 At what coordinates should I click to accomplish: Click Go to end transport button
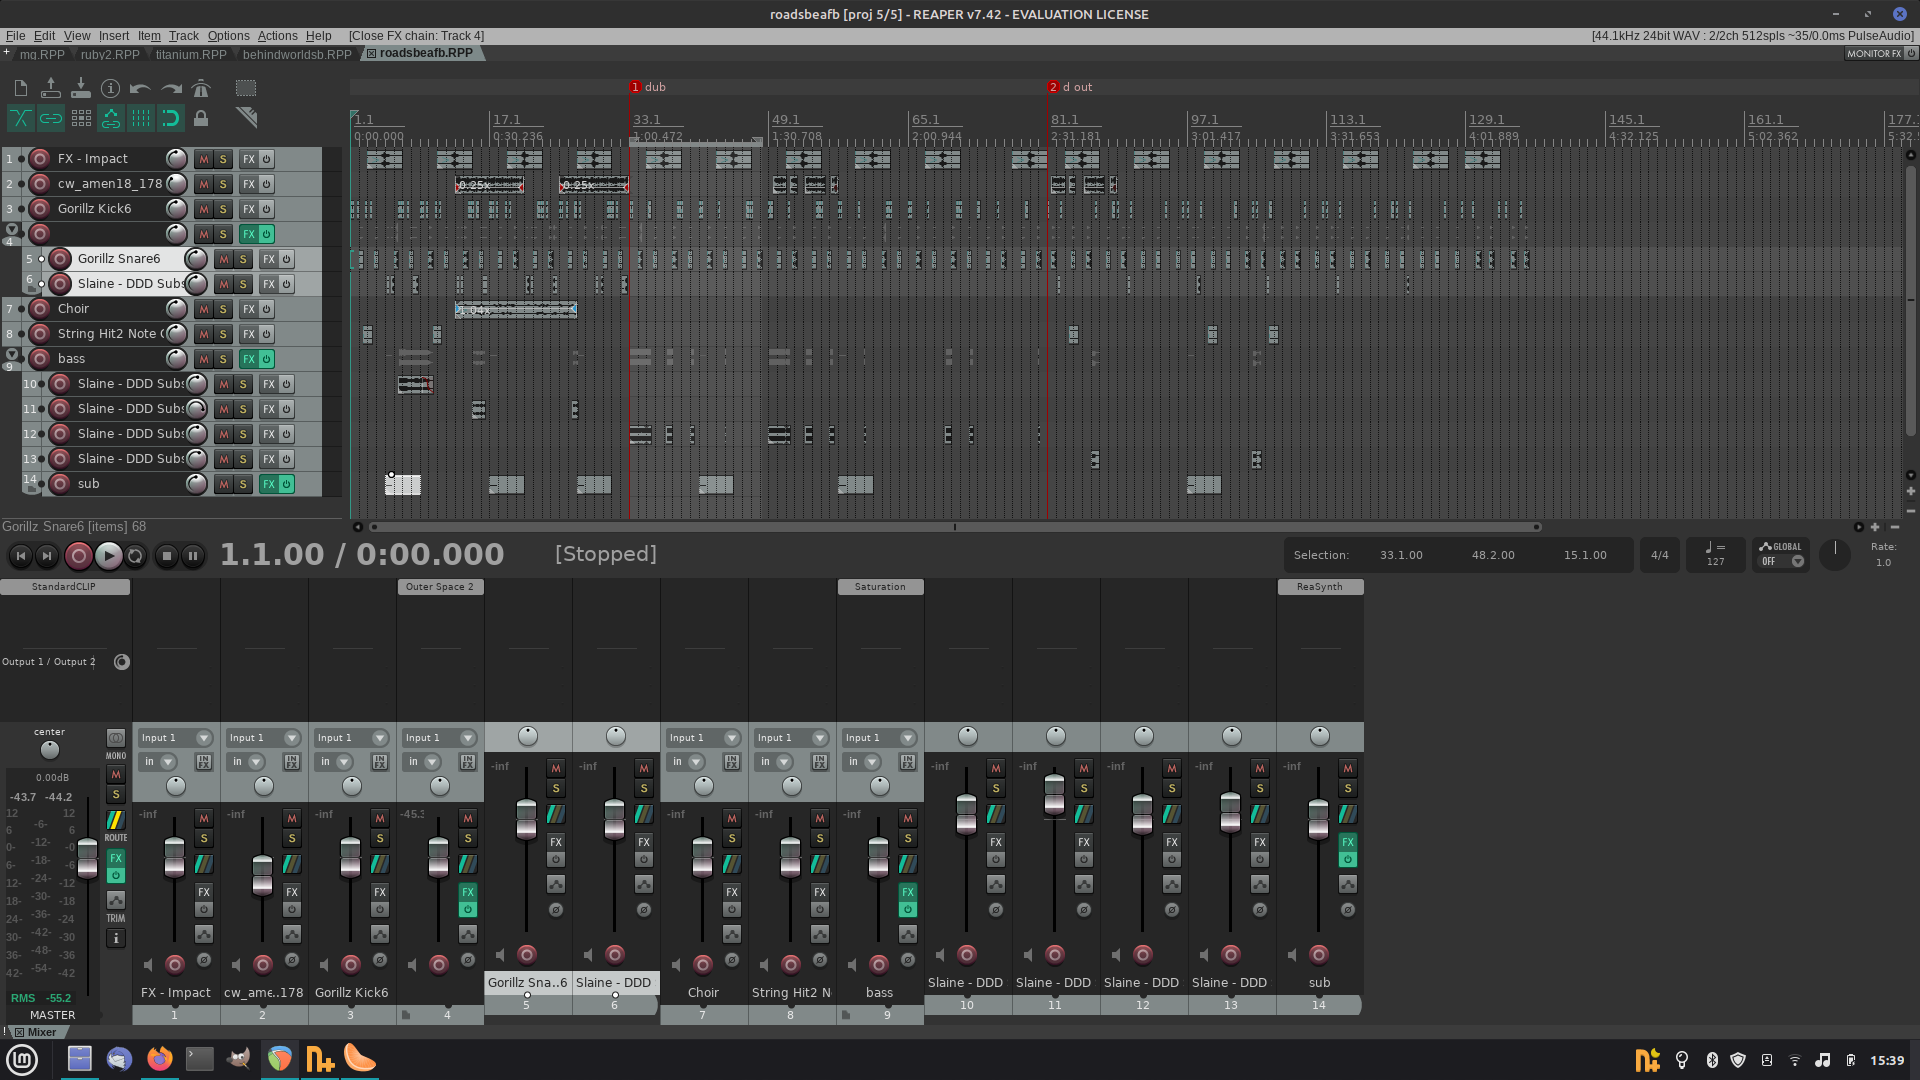coord(47,556)
